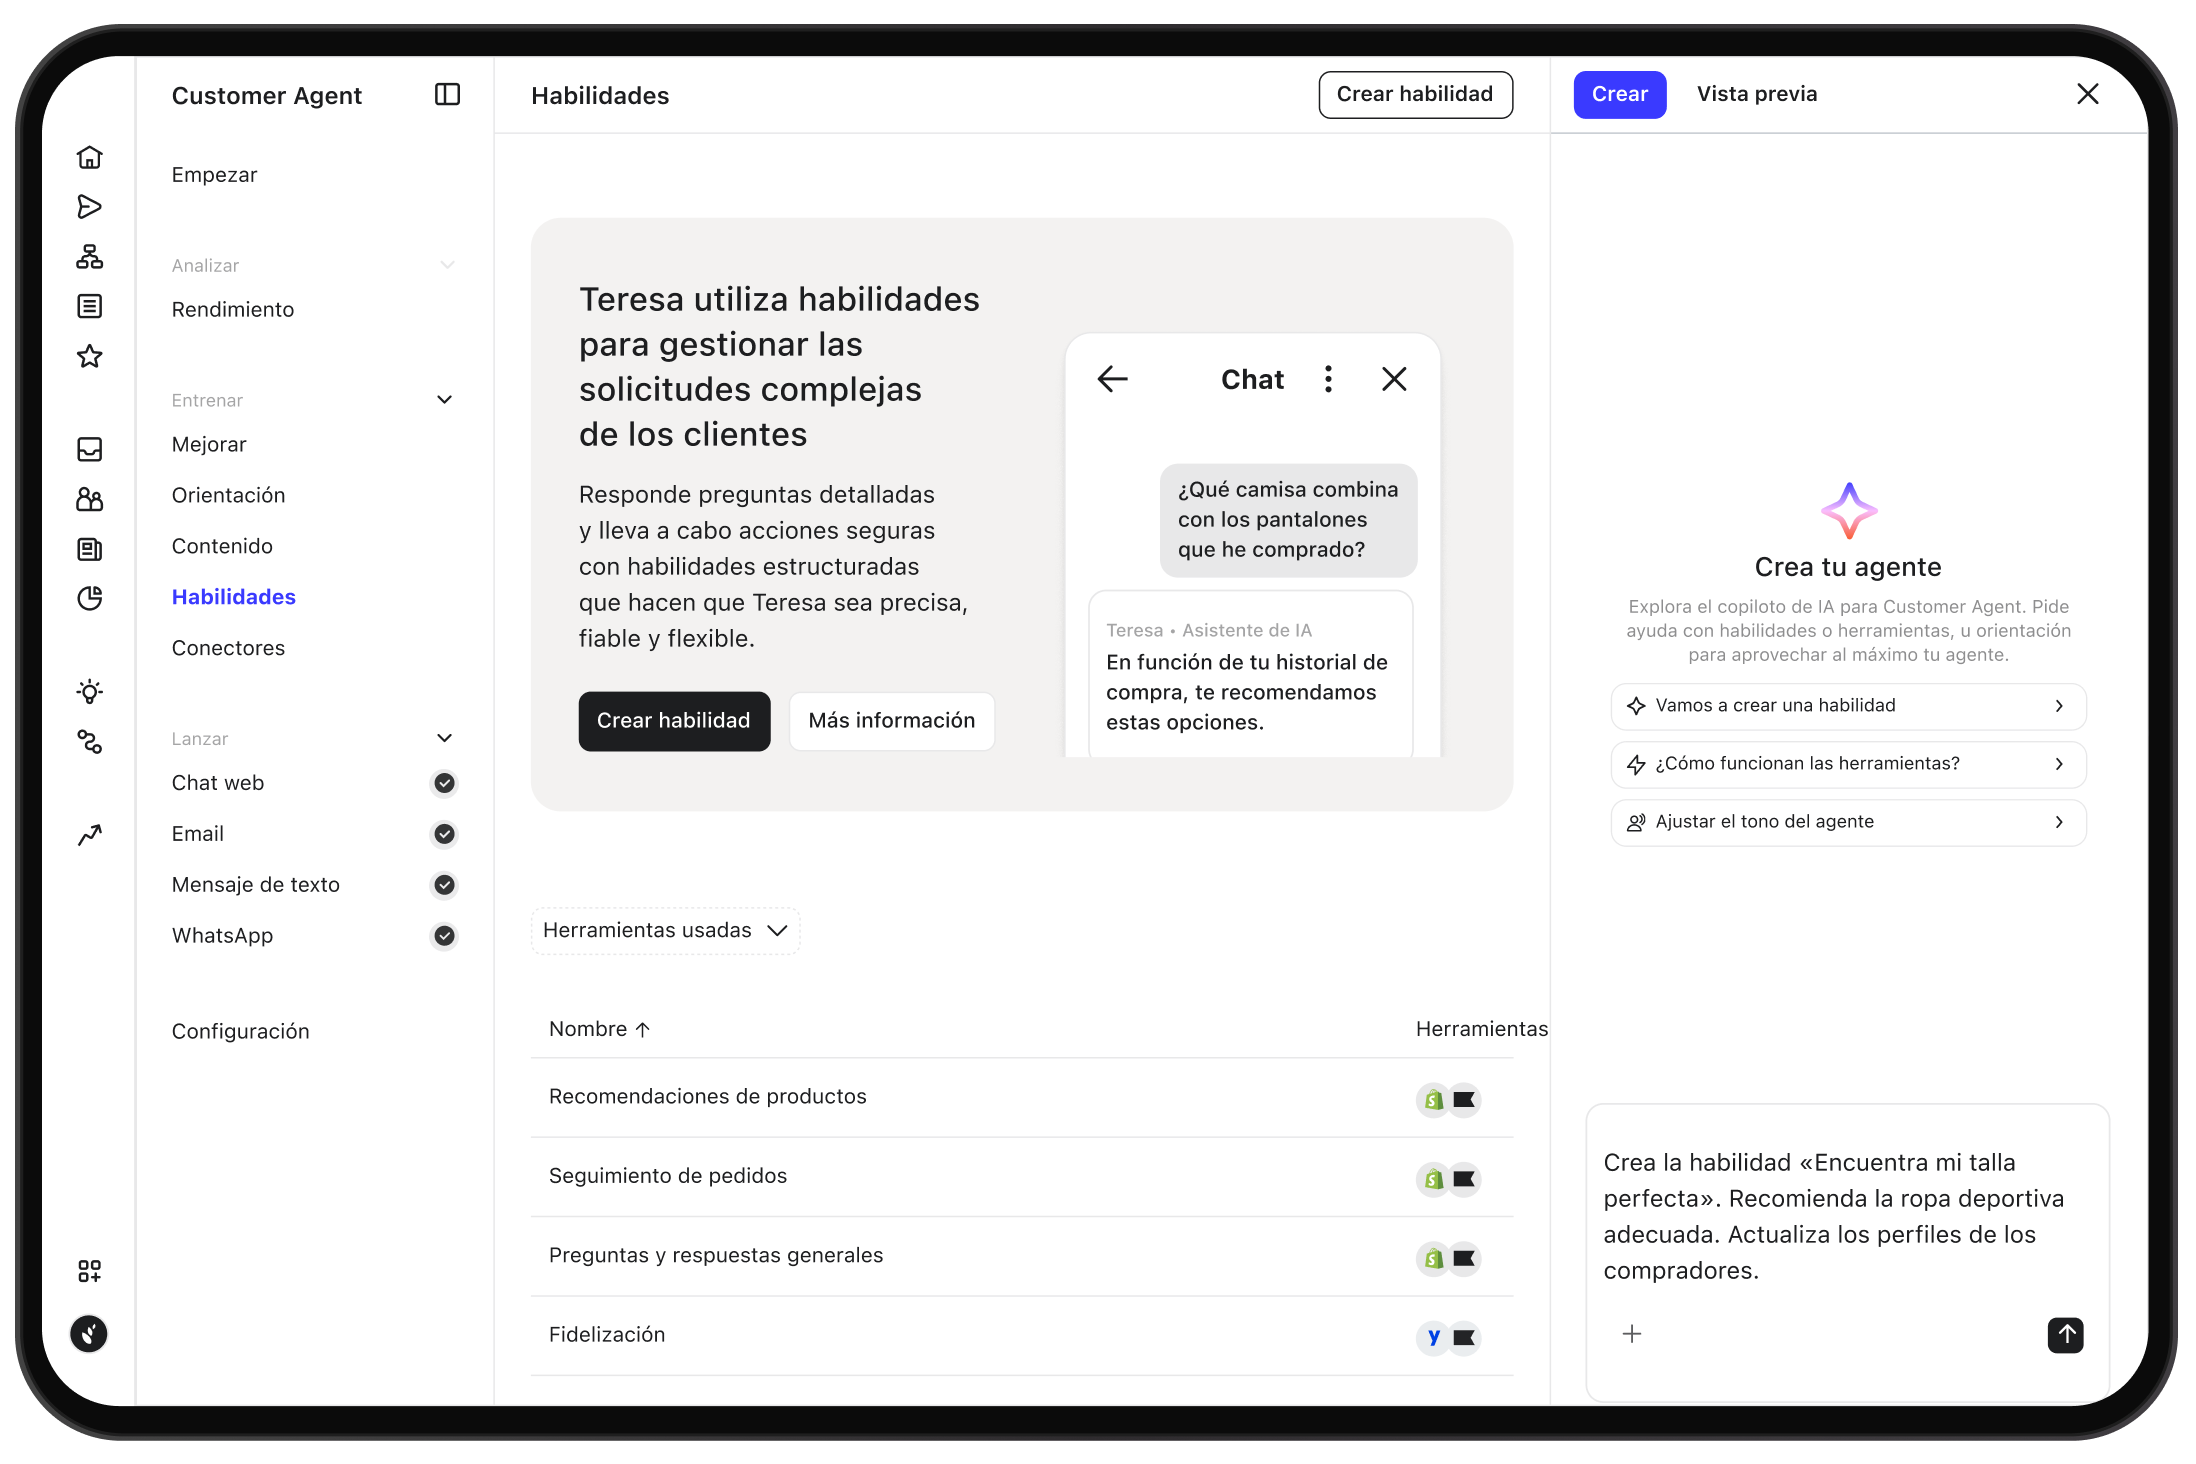Open the Herramientas usadas dropdown
This screenshot has width=2196, height=1464.
666,930
